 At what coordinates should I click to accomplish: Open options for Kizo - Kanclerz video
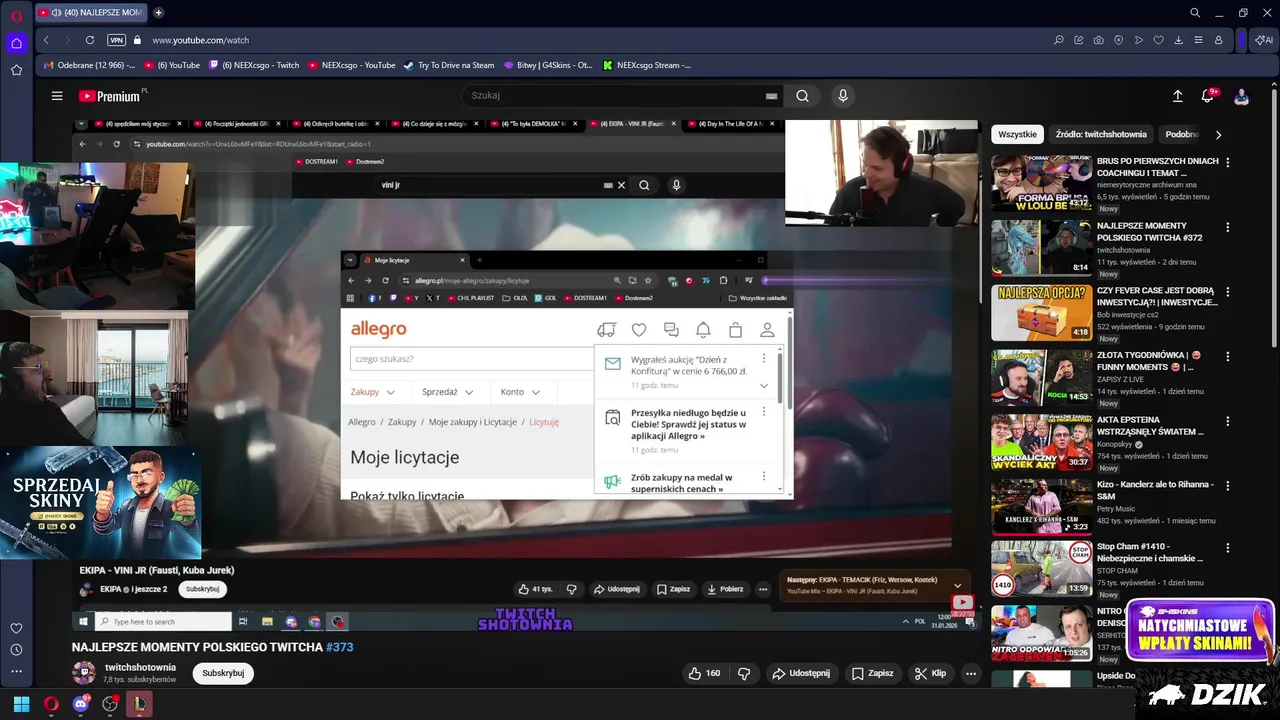pyautogui.click(x=1228, y=485)
